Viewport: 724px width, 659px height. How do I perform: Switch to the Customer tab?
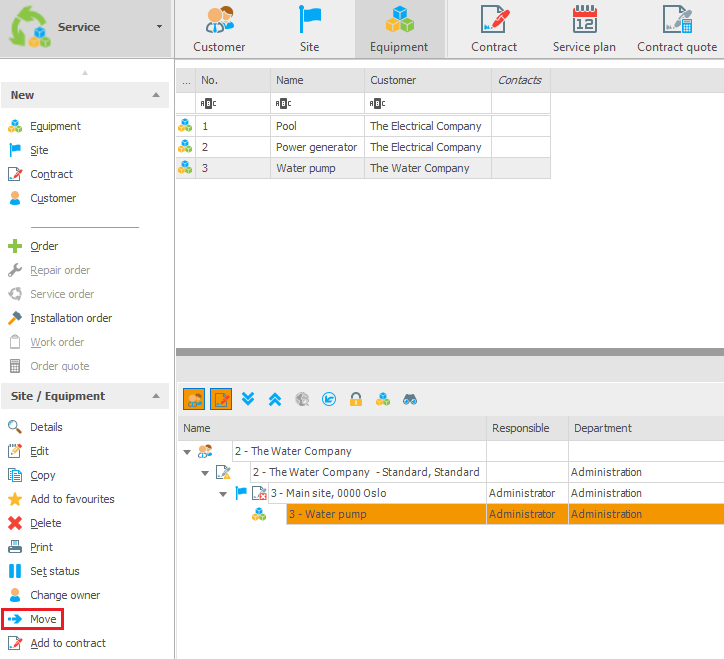219,29
